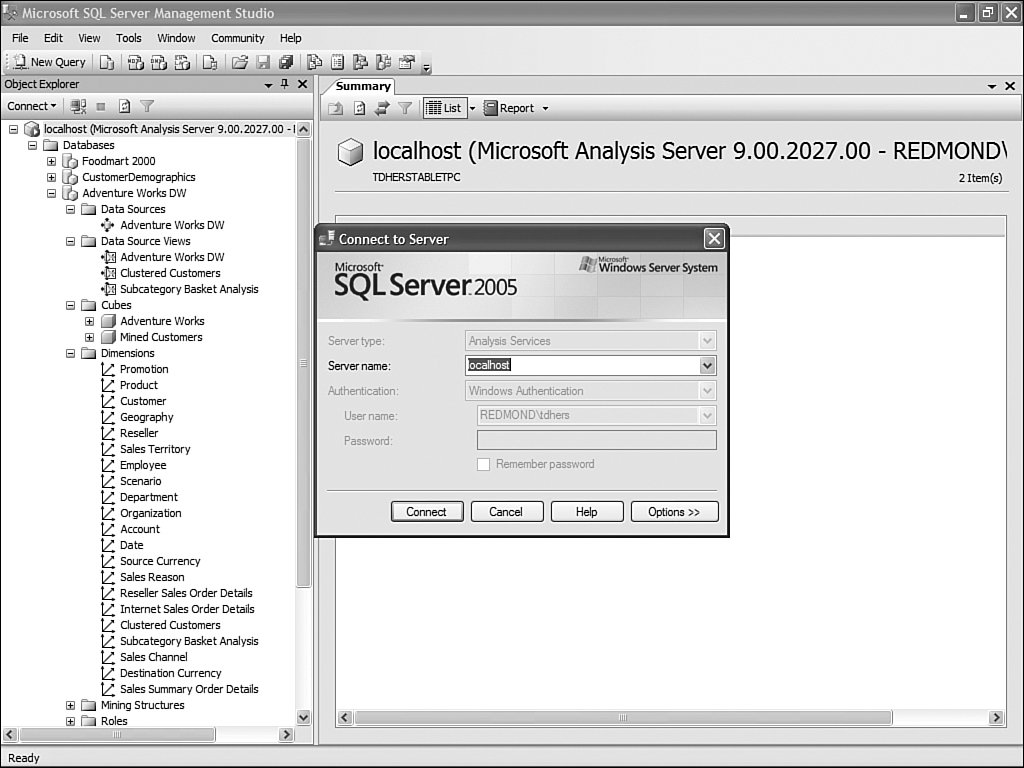Click Object Explorer horizontal scrollbar thumb

click(118, 735)
